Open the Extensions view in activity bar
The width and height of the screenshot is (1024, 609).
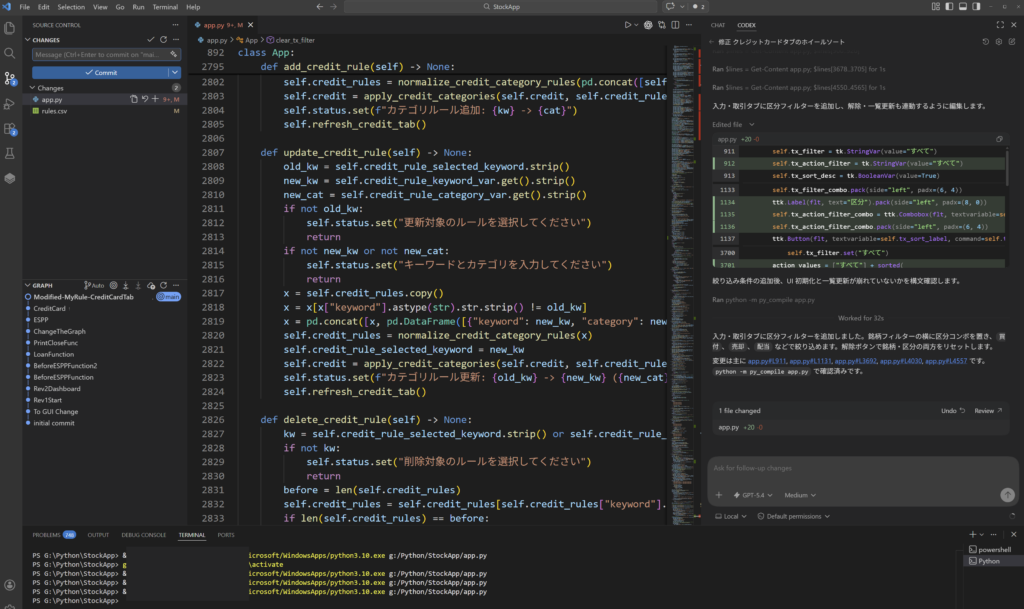[10, 128]
